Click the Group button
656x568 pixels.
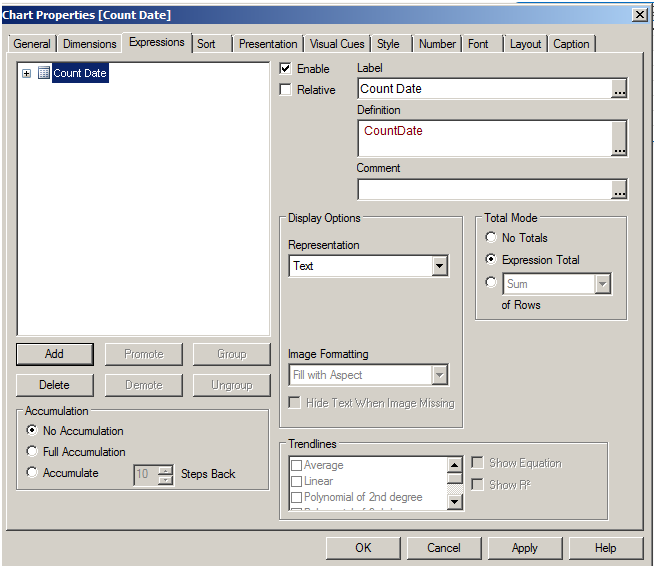click(231, 354)
